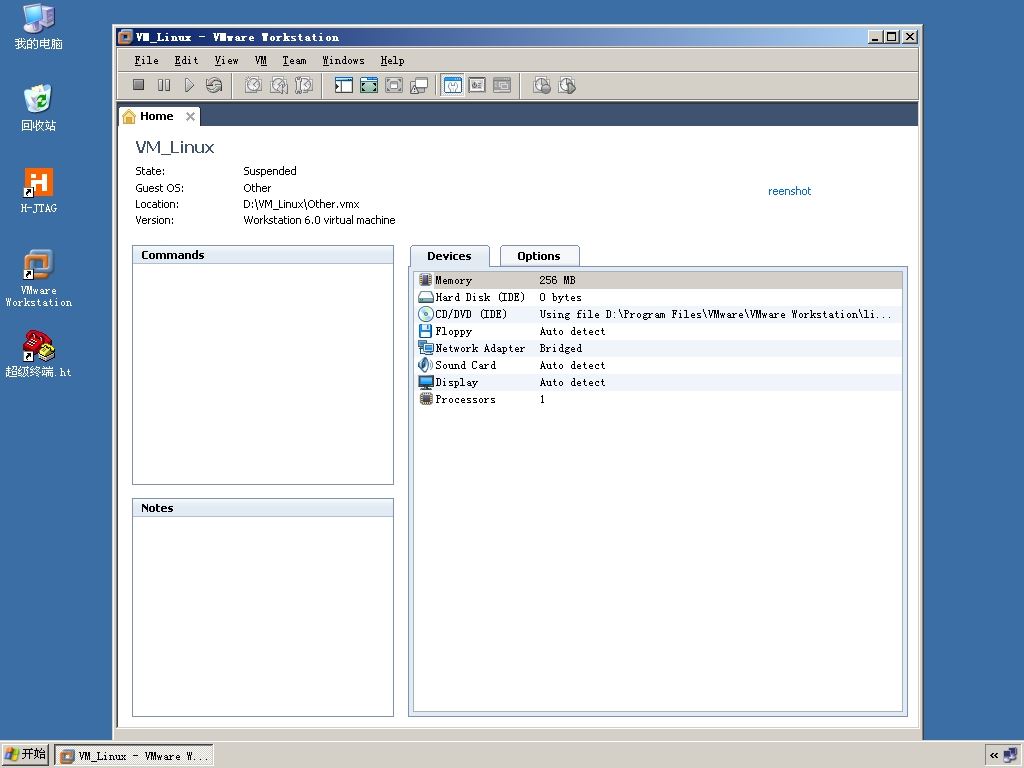Click the VM_Linux heading in summary
Image resolution: width=1024 pixels, height=768 pixels.
(174, 147)
